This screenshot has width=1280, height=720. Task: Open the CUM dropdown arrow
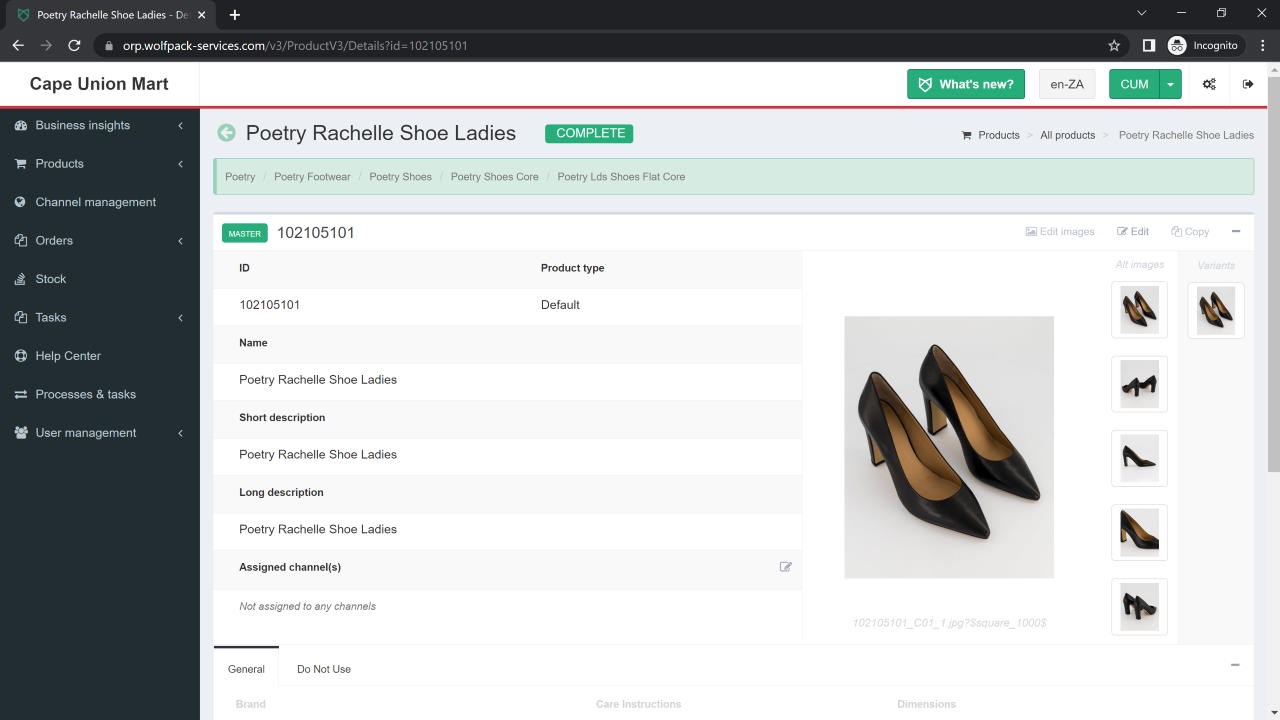[1170, 84]
